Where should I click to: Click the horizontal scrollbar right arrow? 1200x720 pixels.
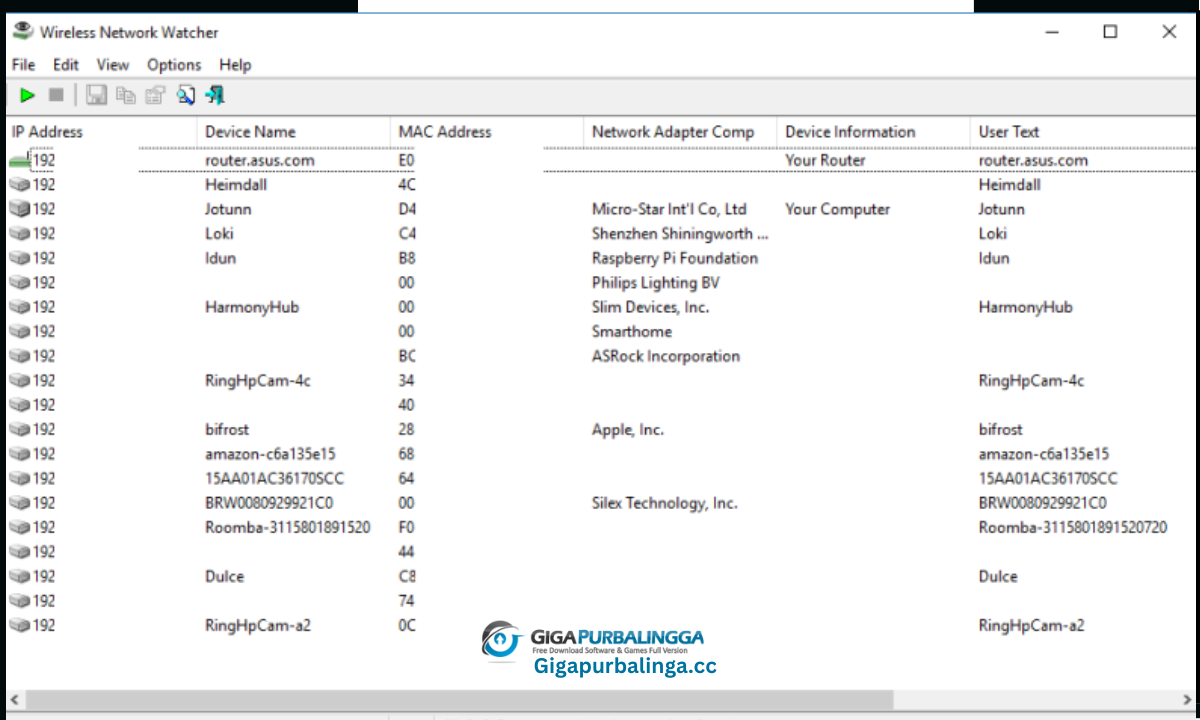pos(1187,699)
